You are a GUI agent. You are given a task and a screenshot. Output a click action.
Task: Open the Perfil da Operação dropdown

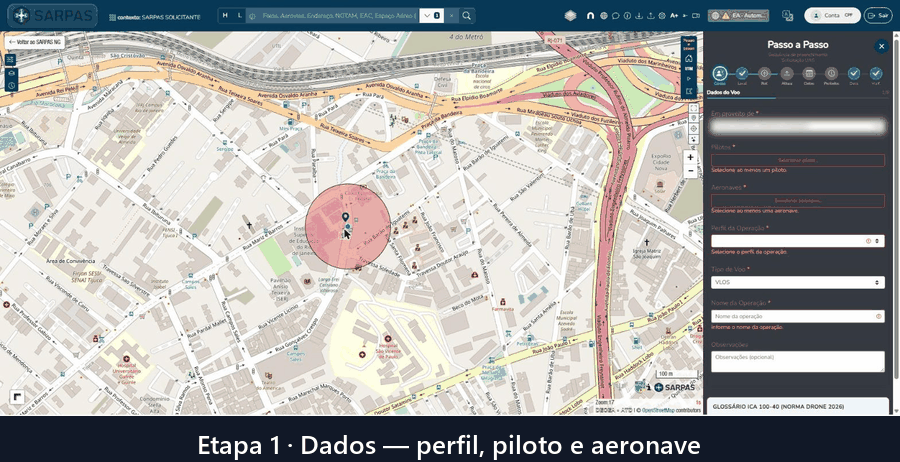(798, 241)
